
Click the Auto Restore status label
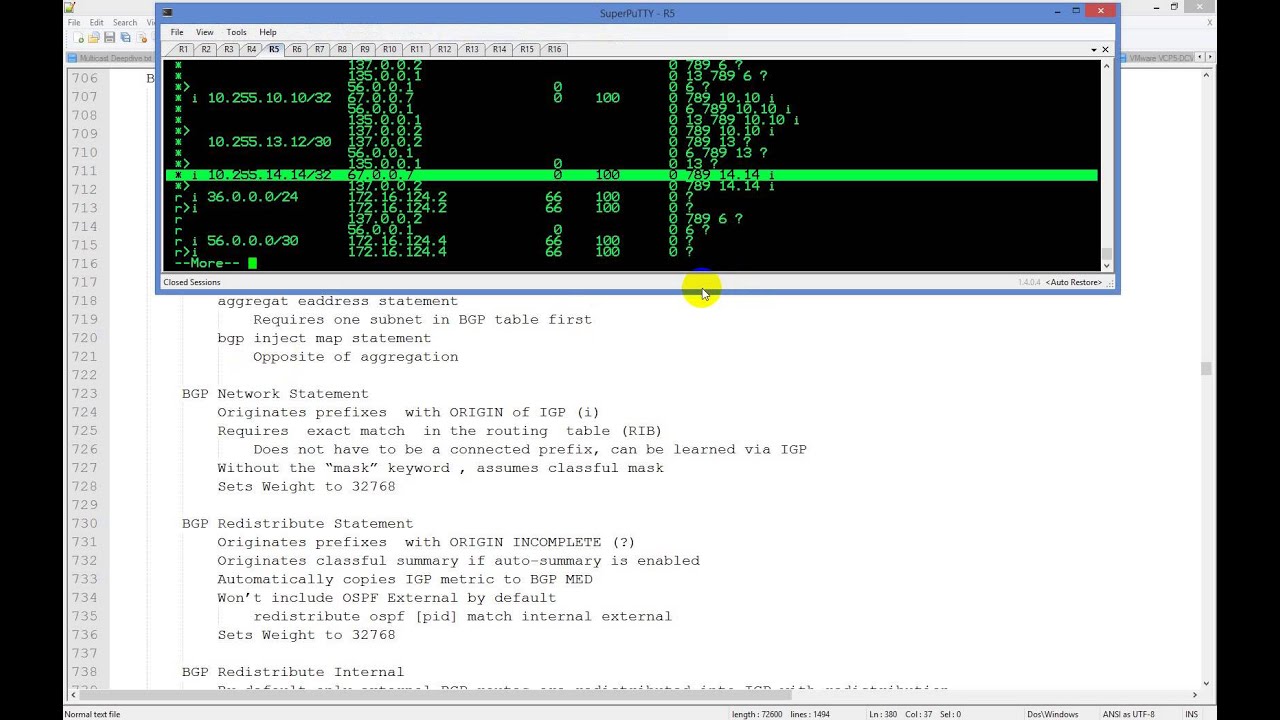click(1074, 282)
